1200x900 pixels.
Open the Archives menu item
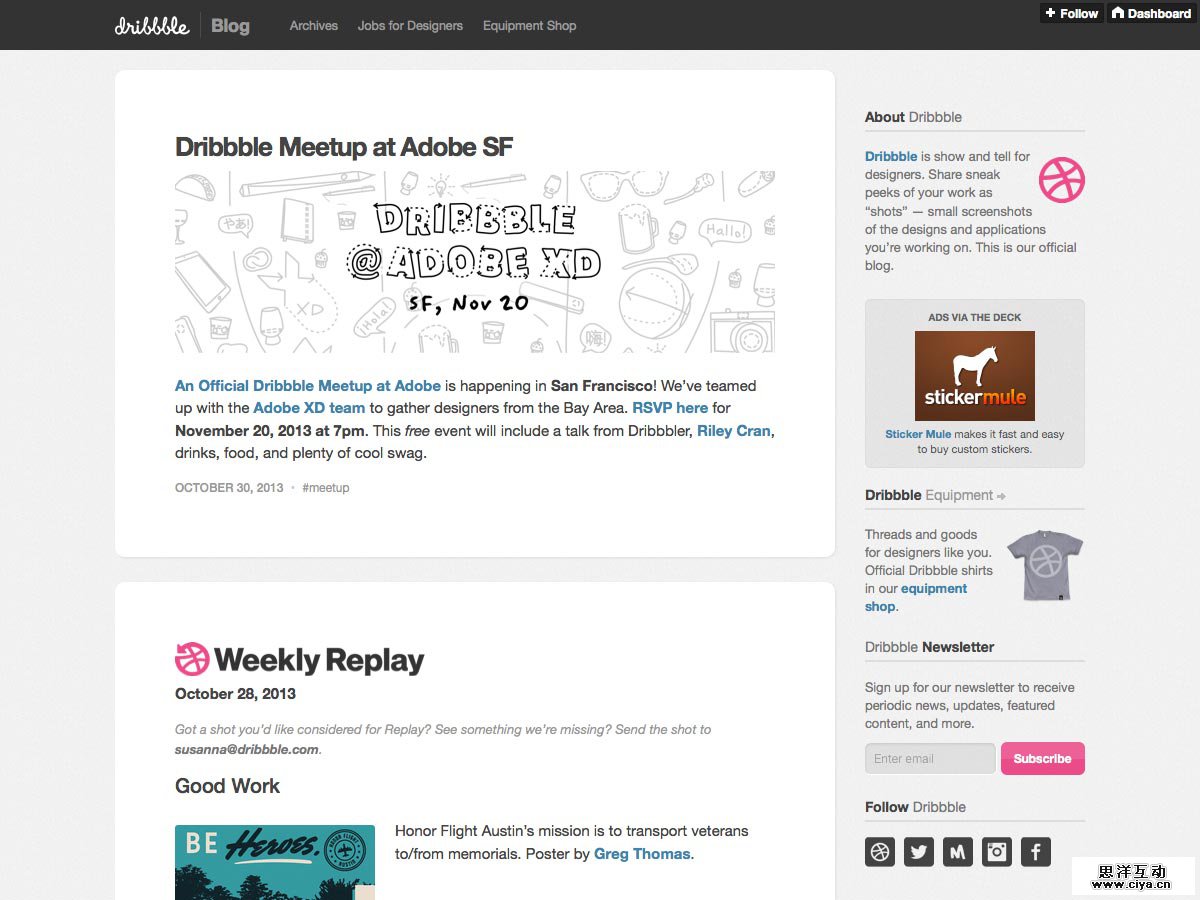[x=313, y=26]
